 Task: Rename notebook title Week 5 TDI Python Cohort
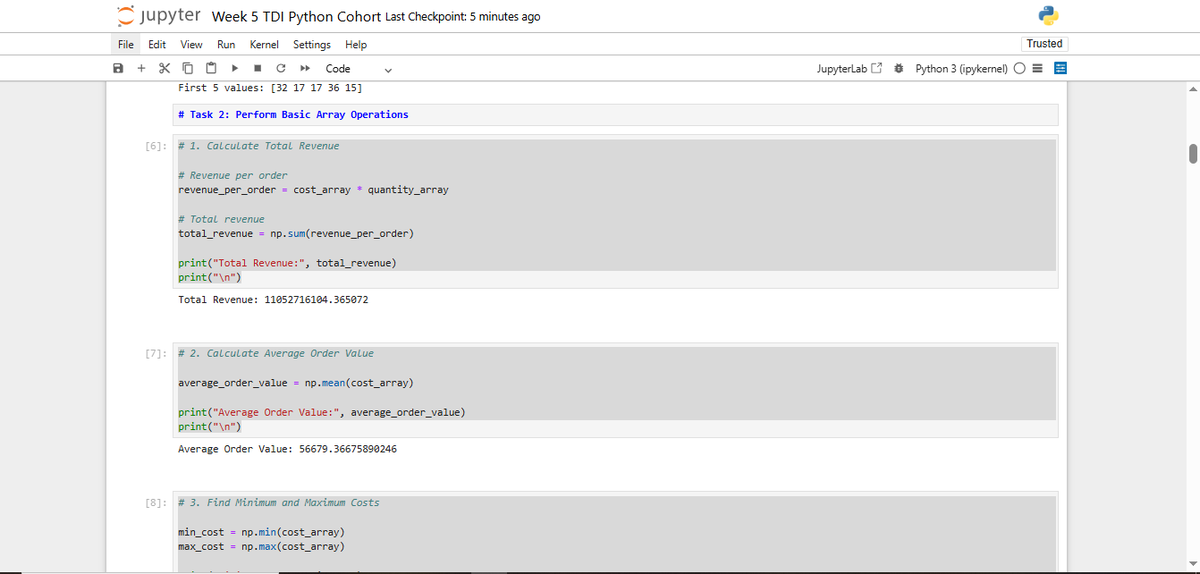pyautogui.click(x=296, y=17)
